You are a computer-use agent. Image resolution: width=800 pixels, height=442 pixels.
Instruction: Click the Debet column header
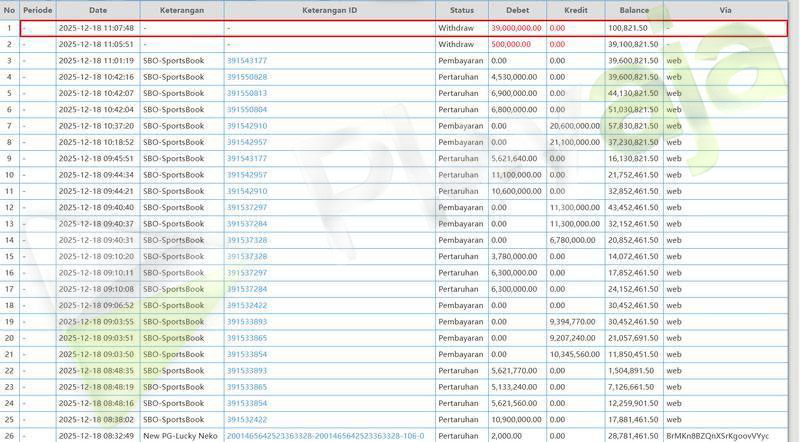tap(517, 10)
